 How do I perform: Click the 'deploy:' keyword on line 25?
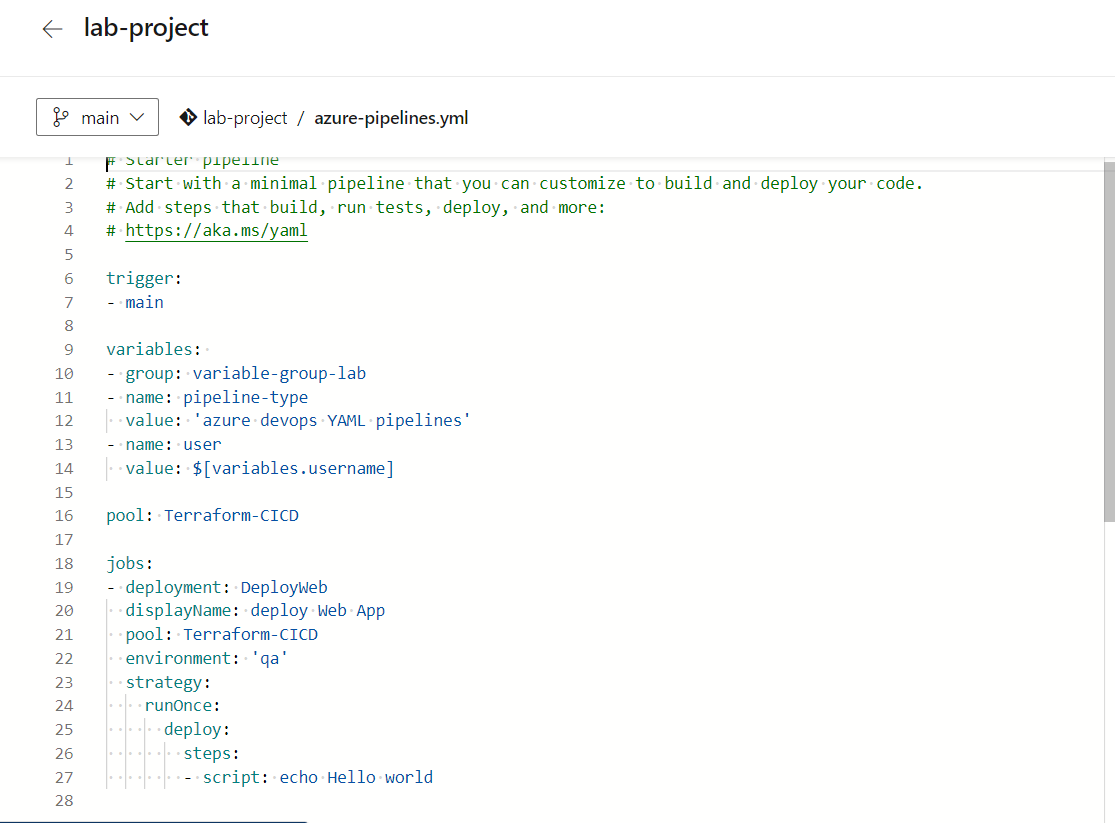pyautogui.click(x=197, y=730)
